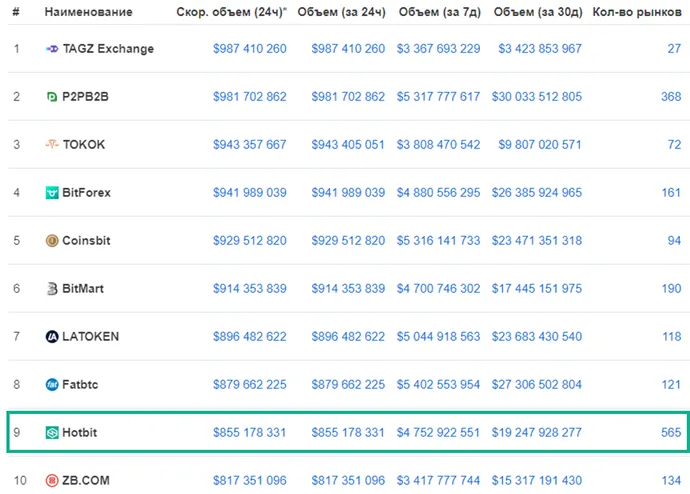The width and height of the screenshot is (690, 494).
Task: Click Coinsbit 7-day volume $5 316 141 733
Action: pyautogui.click(x=438, y=241)
